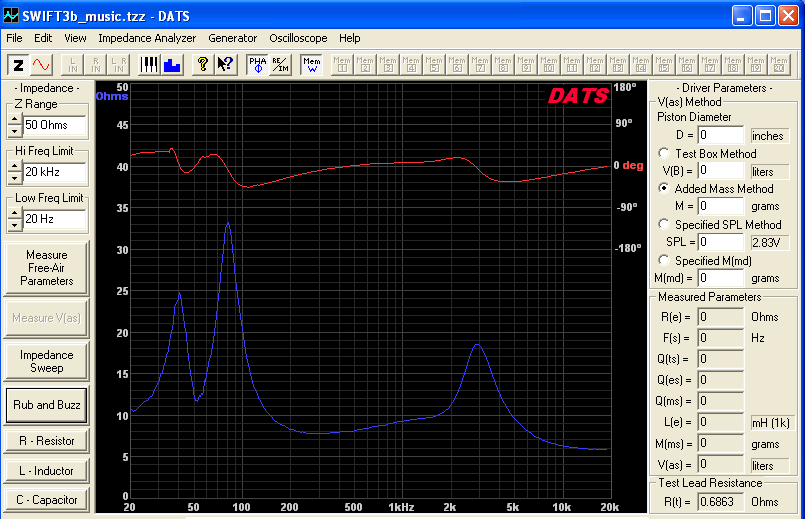Choose the Specified M(md) radio option

[x=664, y=260]
